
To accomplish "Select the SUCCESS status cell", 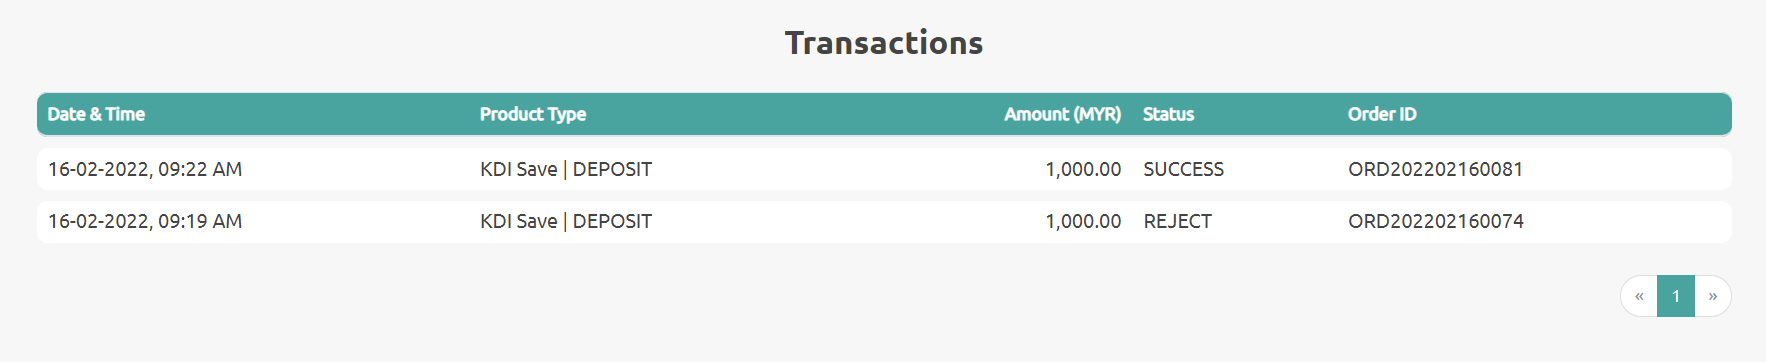I will point(1184,169).
